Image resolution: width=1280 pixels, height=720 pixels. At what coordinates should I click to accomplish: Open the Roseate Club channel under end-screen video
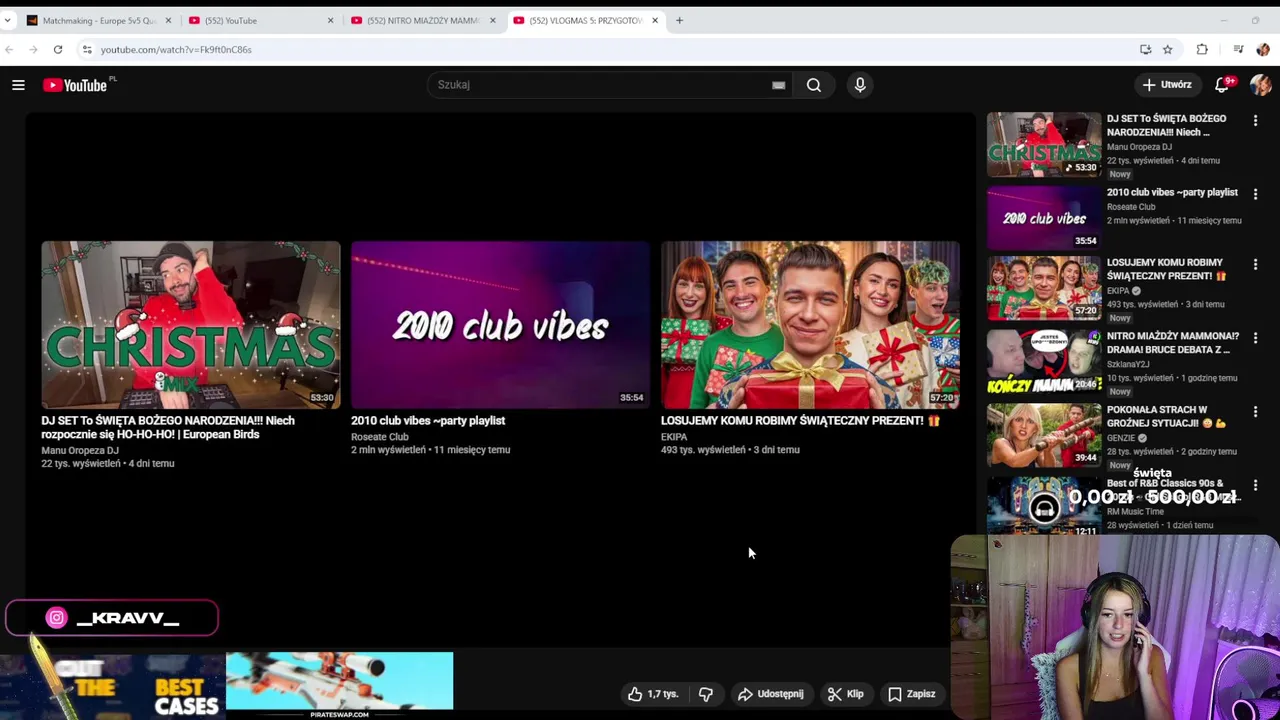pyautogui.click(x=380, y=437)
